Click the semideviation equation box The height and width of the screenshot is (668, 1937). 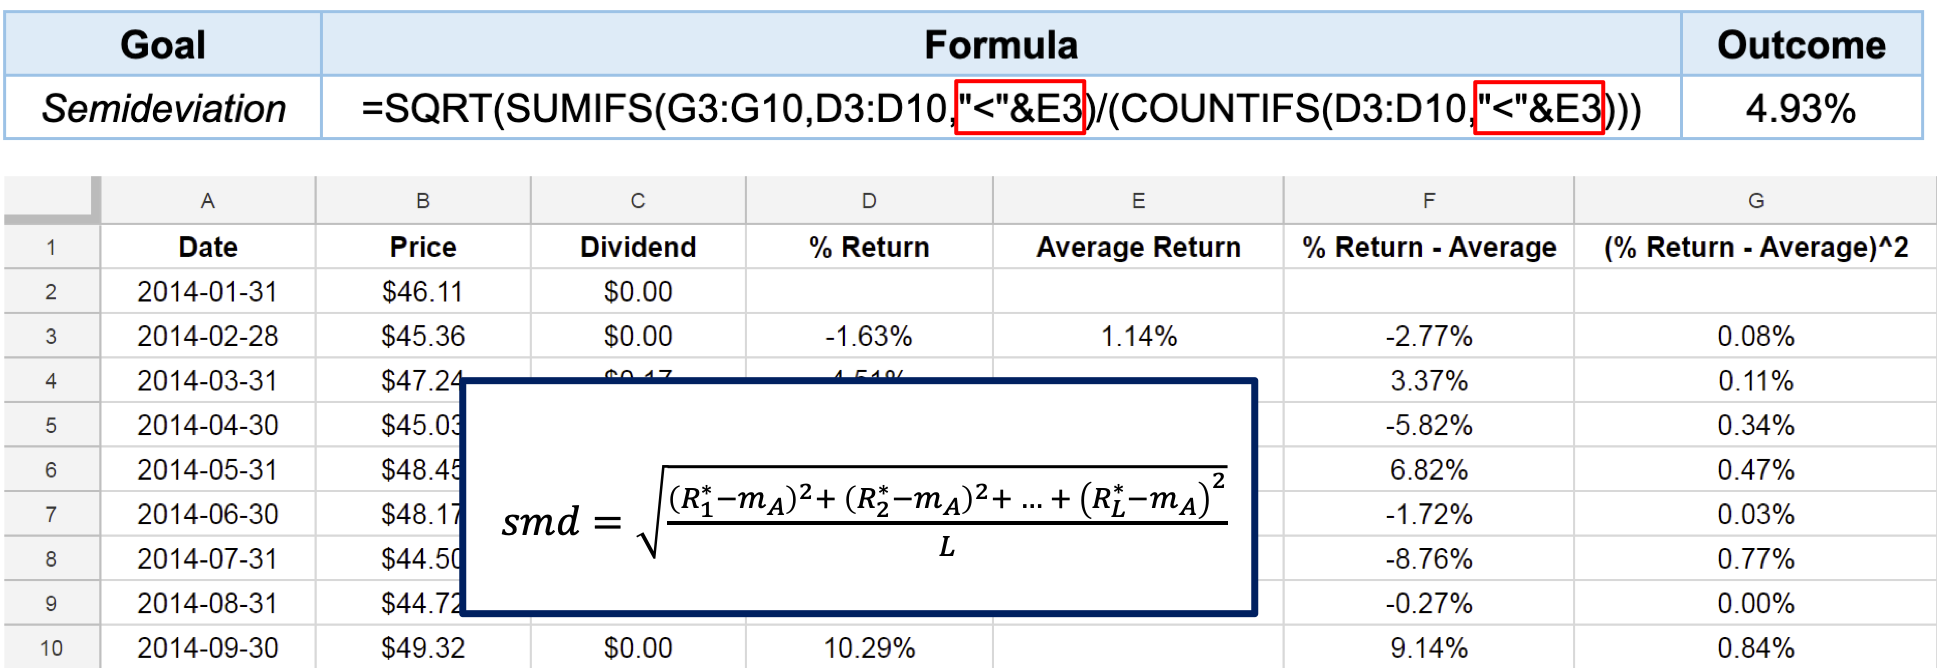[x=859, y=497]
